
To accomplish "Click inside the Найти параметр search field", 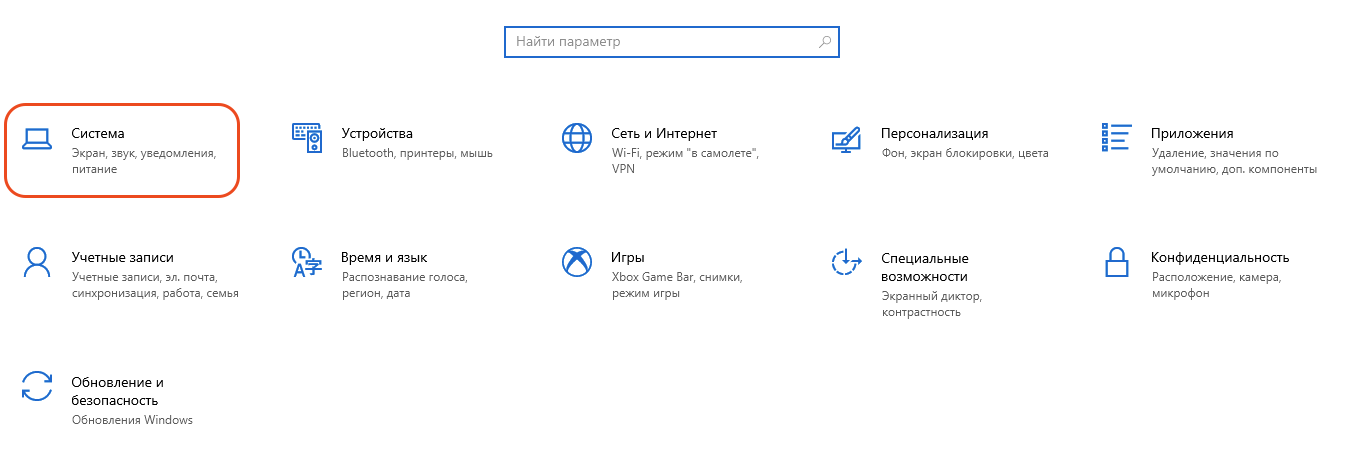I will coord(660,42).
